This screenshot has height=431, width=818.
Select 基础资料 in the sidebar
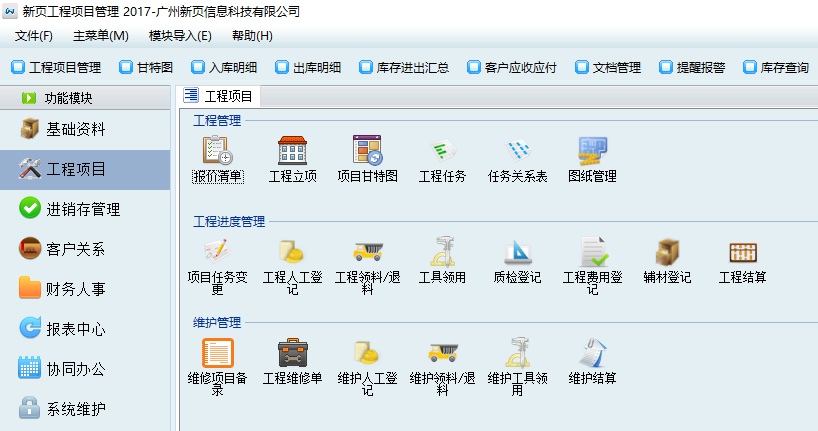click(x=85, y=129)
